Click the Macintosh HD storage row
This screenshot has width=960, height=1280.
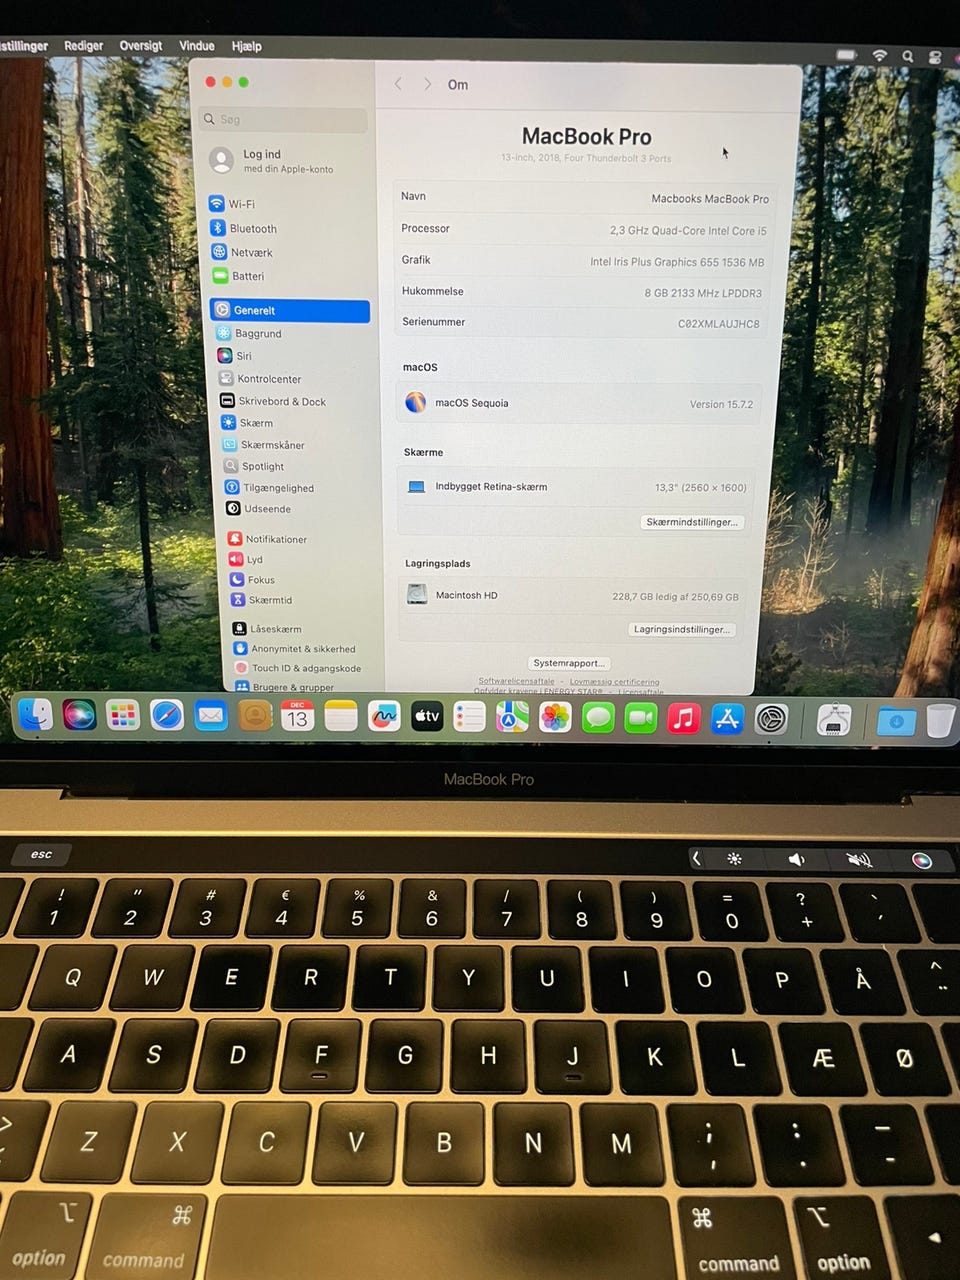[x=574, y=595]
